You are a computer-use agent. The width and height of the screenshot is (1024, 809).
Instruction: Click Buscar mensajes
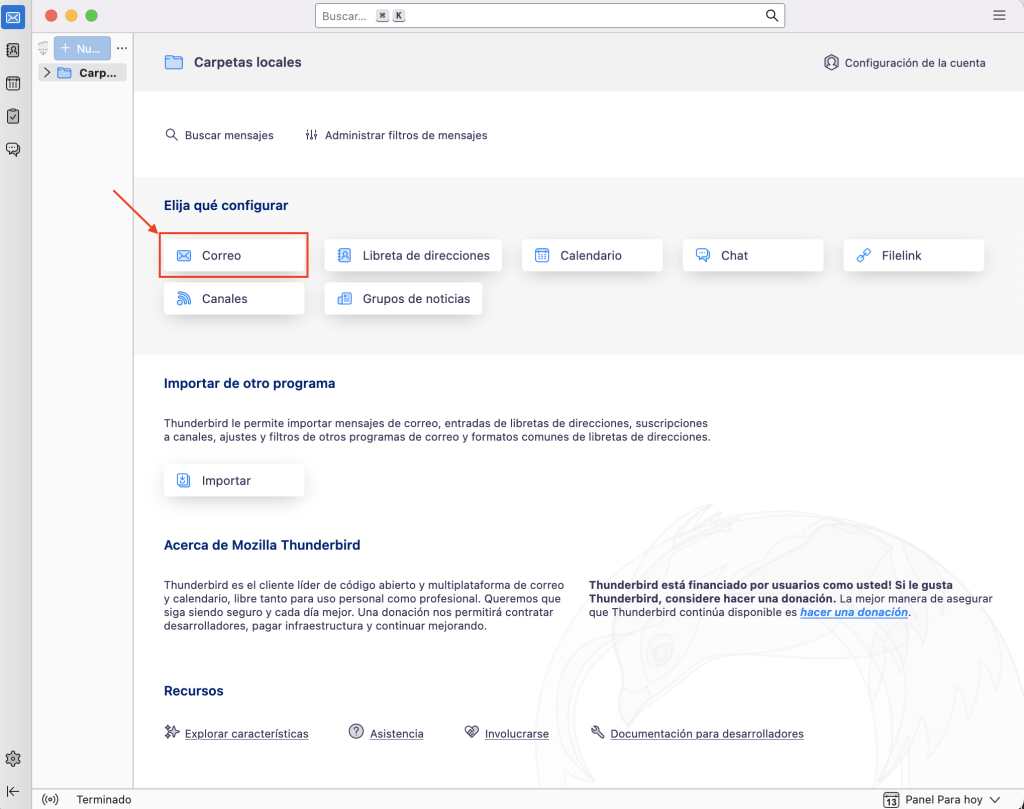tap(219, 135)
